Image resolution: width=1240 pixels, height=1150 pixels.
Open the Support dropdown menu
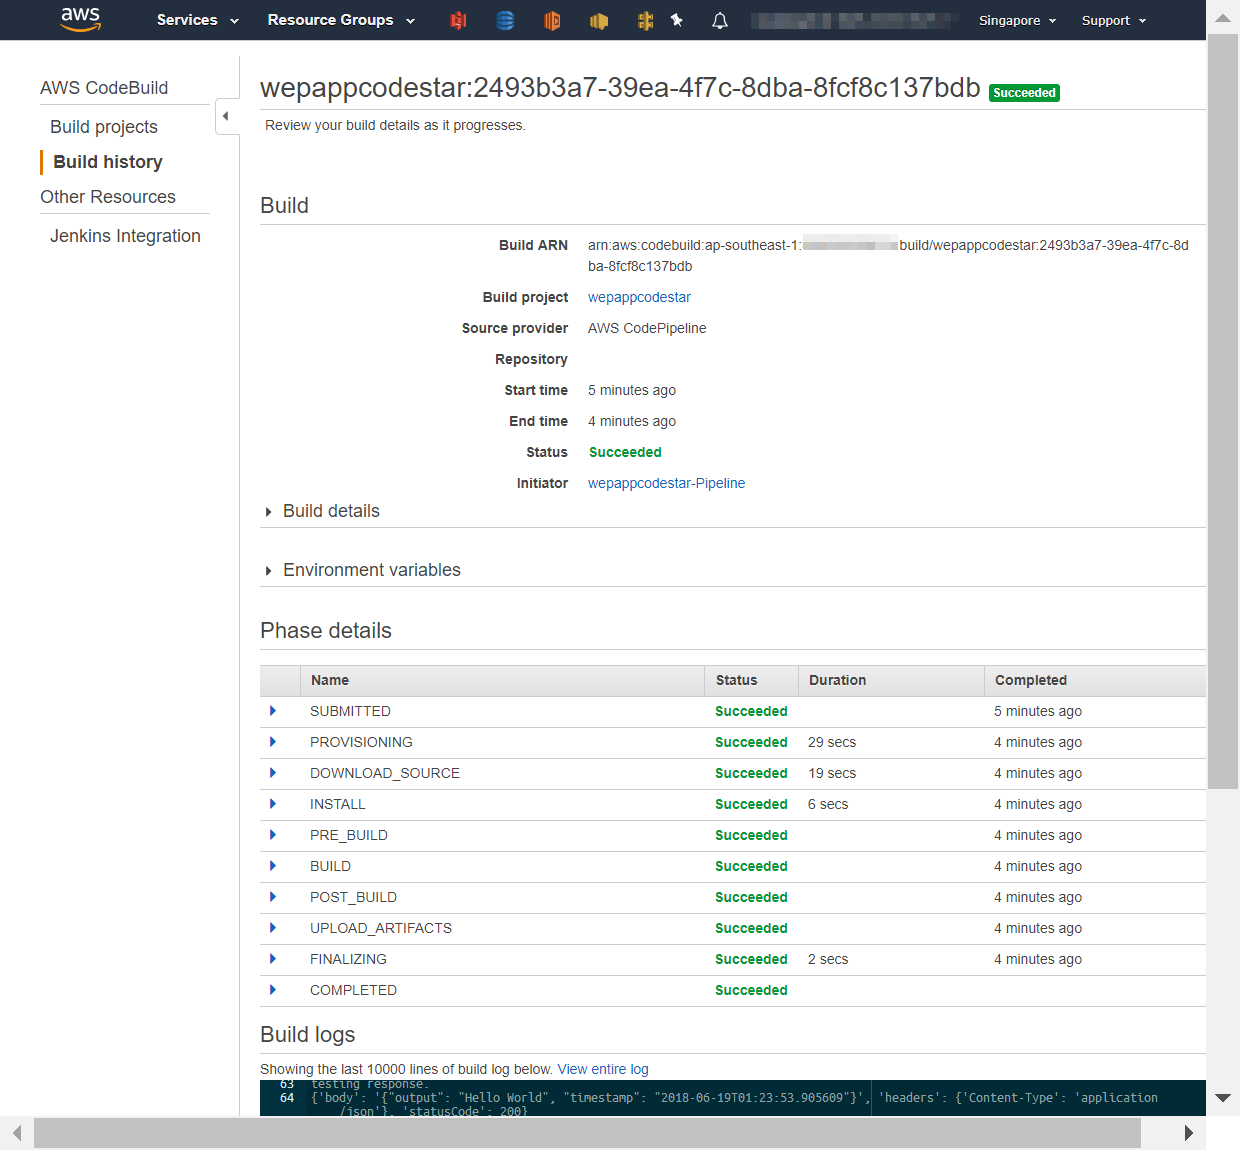1114,20
